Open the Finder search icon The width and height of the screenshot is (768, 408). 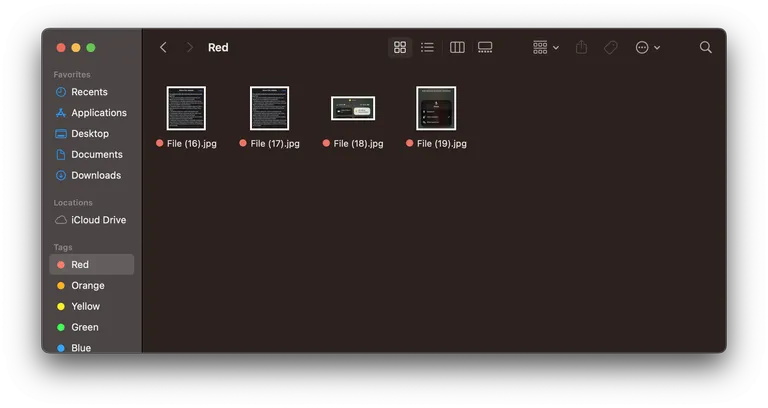coord(706,47)
